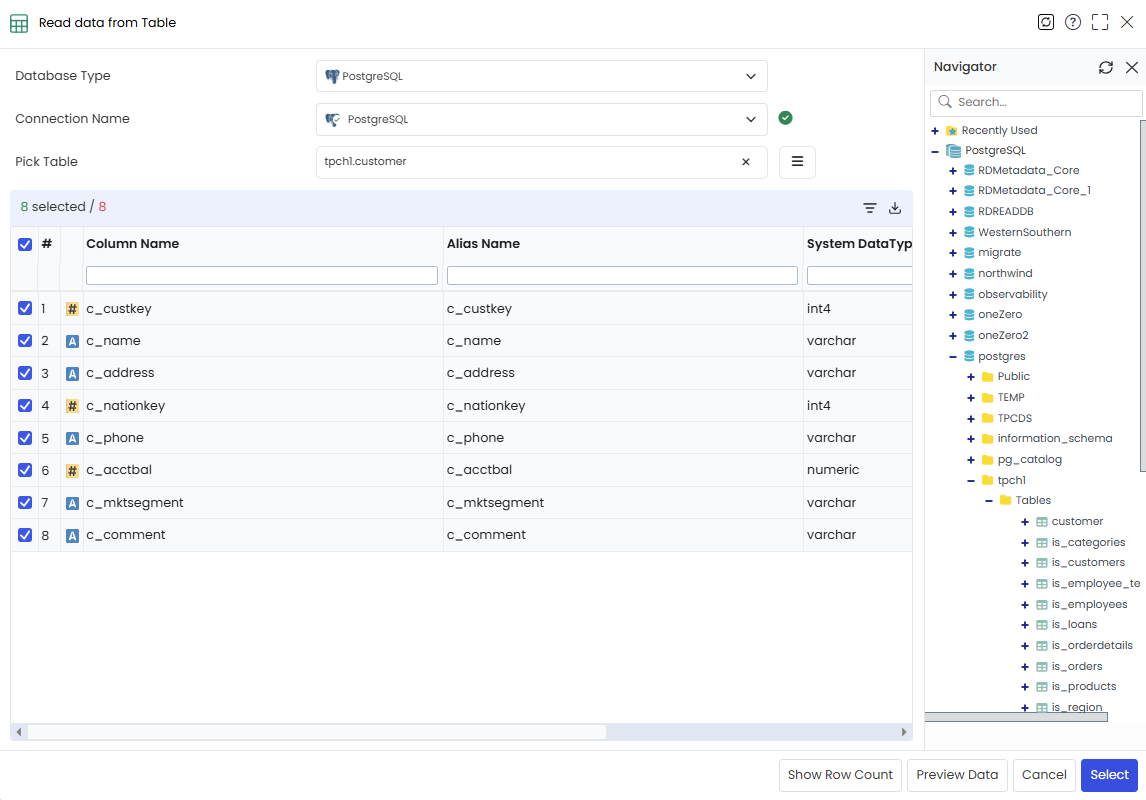Open the column filter icon
The width and height of the screenshot is (1146, 800).
coord(870,207)
